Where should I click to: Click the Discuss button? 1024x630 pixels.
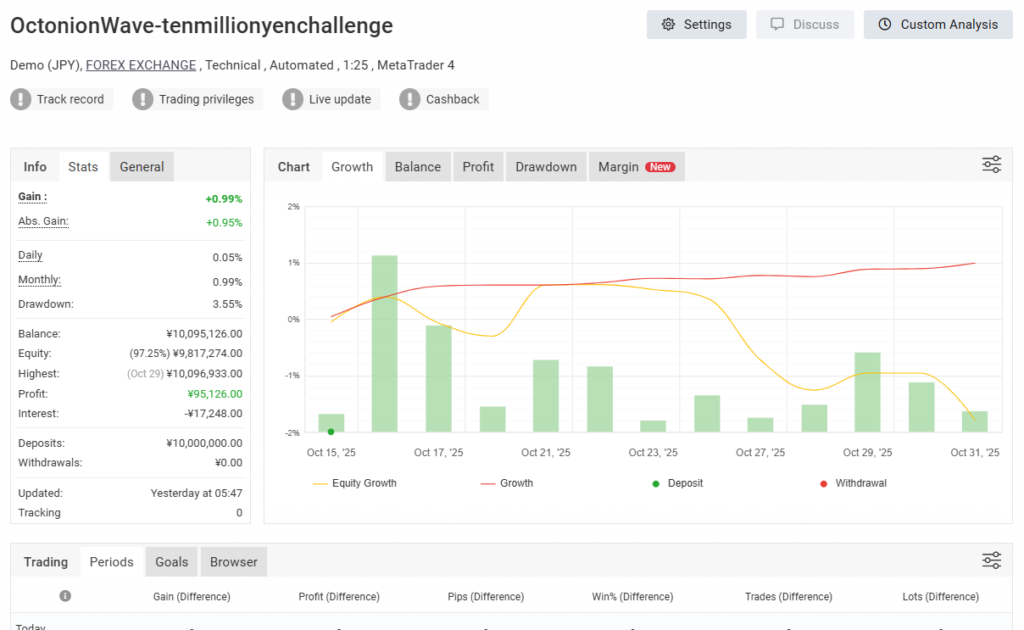pyautogui.click(x=805, y=25)
